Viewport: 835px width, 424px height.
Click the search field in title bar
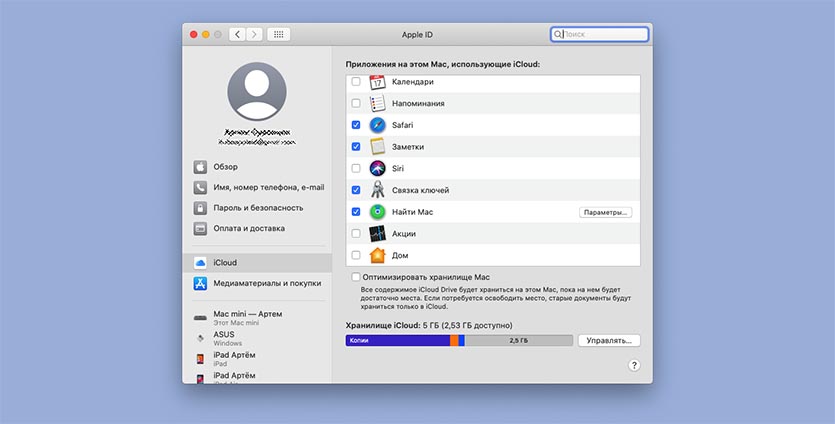tap(603, 34)
